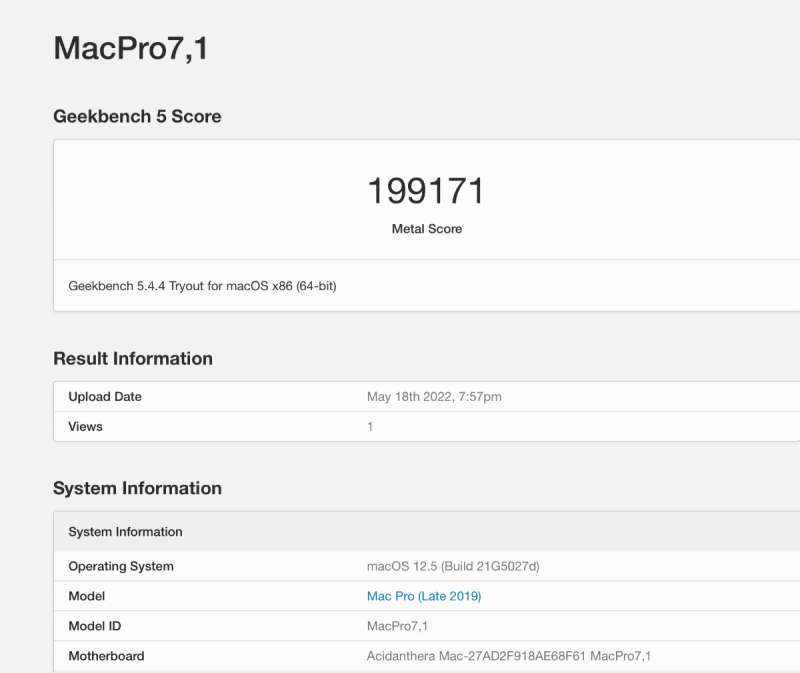The height and width of the screenshot is (673, 800).
Task: Click the Model row label
Action: point(87,596)
